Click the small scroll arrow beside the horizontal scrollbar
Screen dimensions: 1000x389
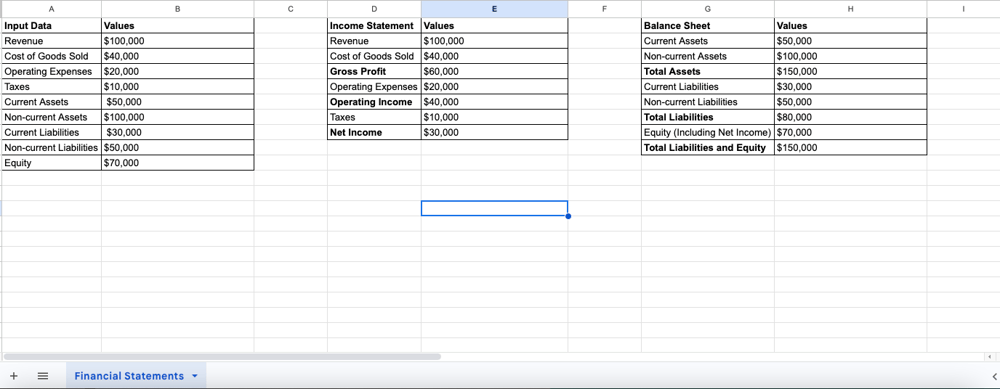coord(989,356)
